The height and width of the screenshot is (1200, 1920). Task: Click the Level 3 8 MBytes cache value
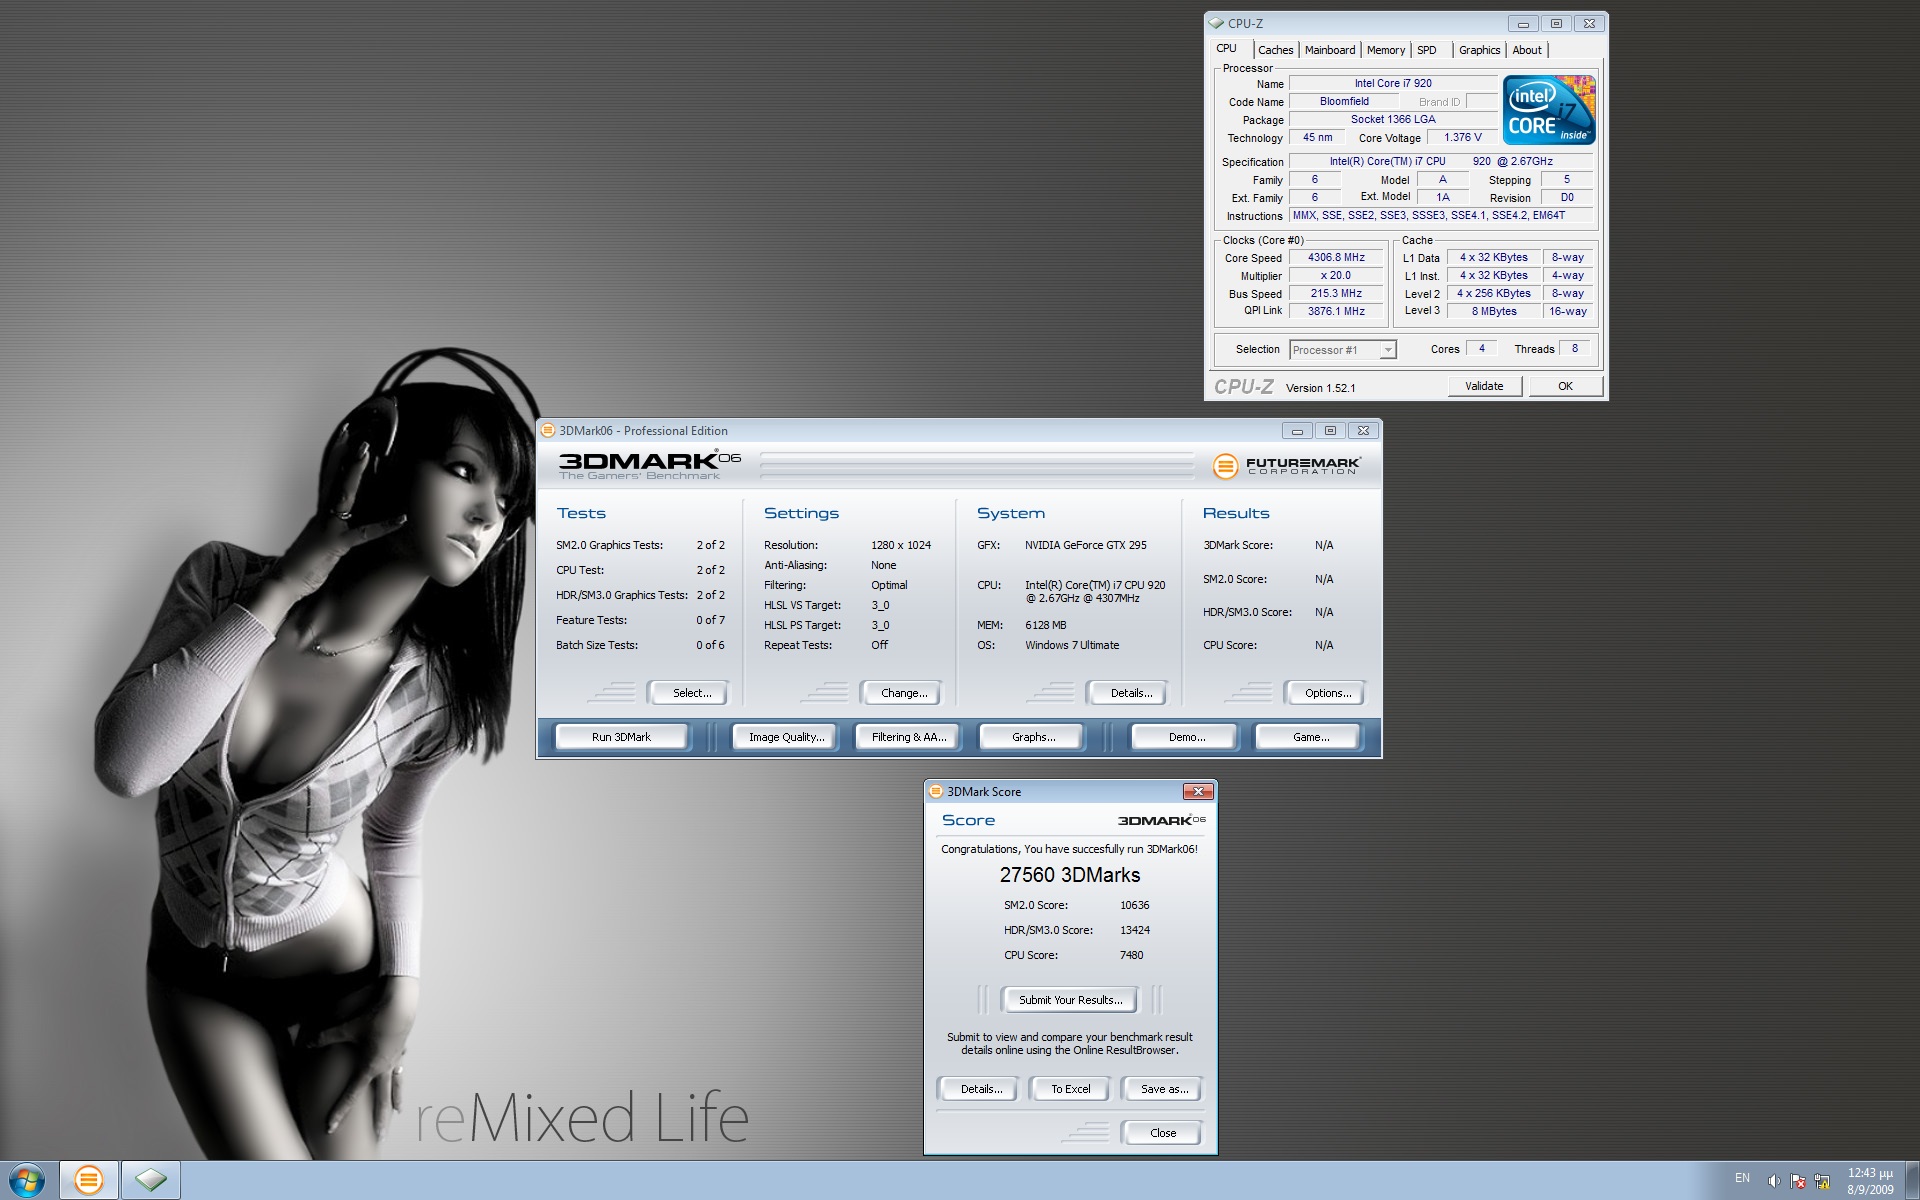click(1493, 312)
